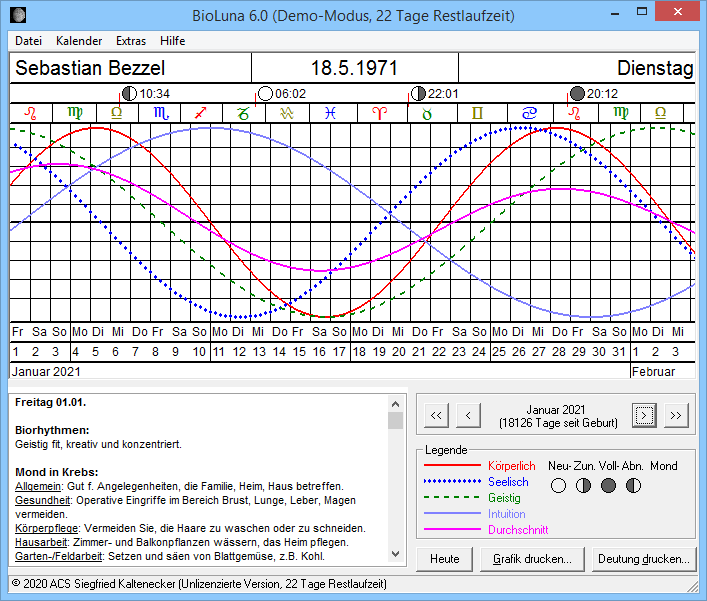Click the Hausarbeit underlined entry
The image size is (707, 601).
point(41,542)
